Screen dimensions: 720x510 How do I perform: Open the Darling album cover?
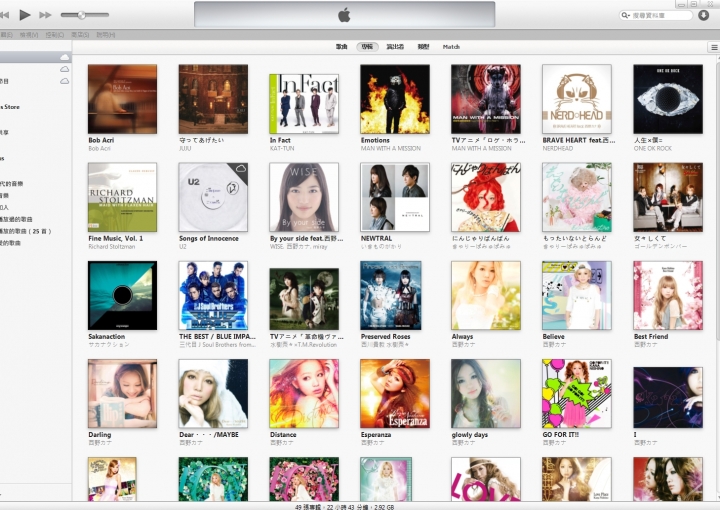pyautogui.click(x=122, y=394)
